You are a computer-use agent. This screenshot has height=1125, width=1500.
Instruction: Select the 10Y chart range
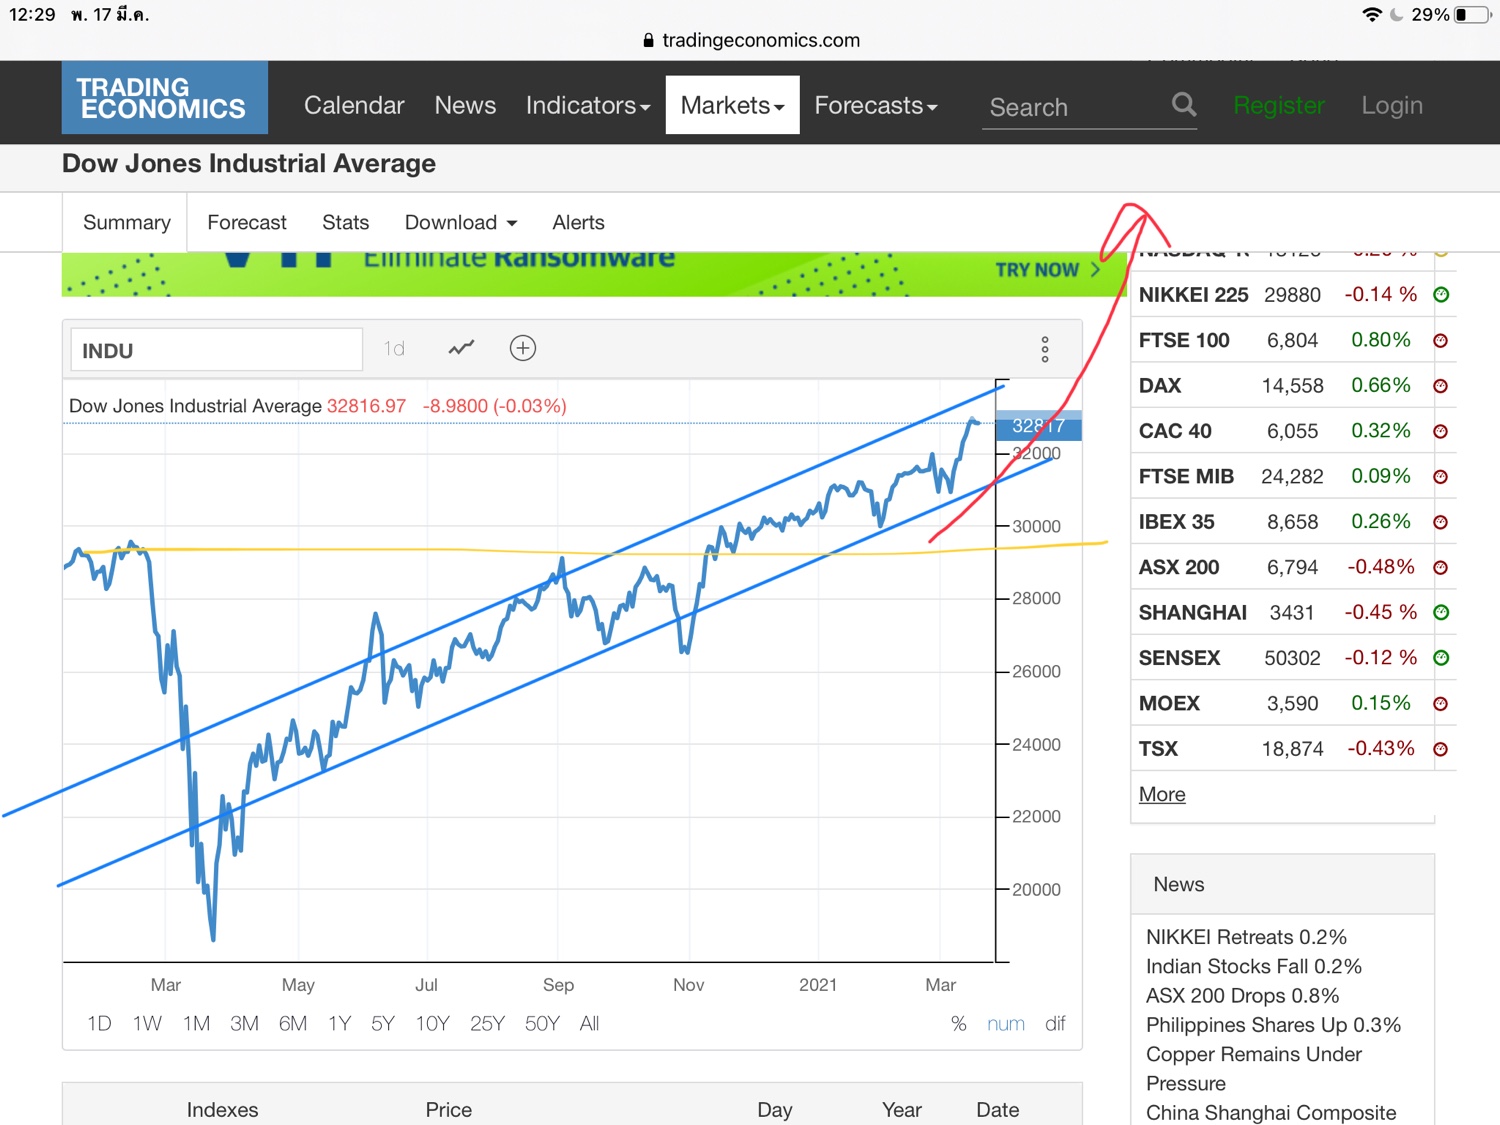coord(433,1023)
